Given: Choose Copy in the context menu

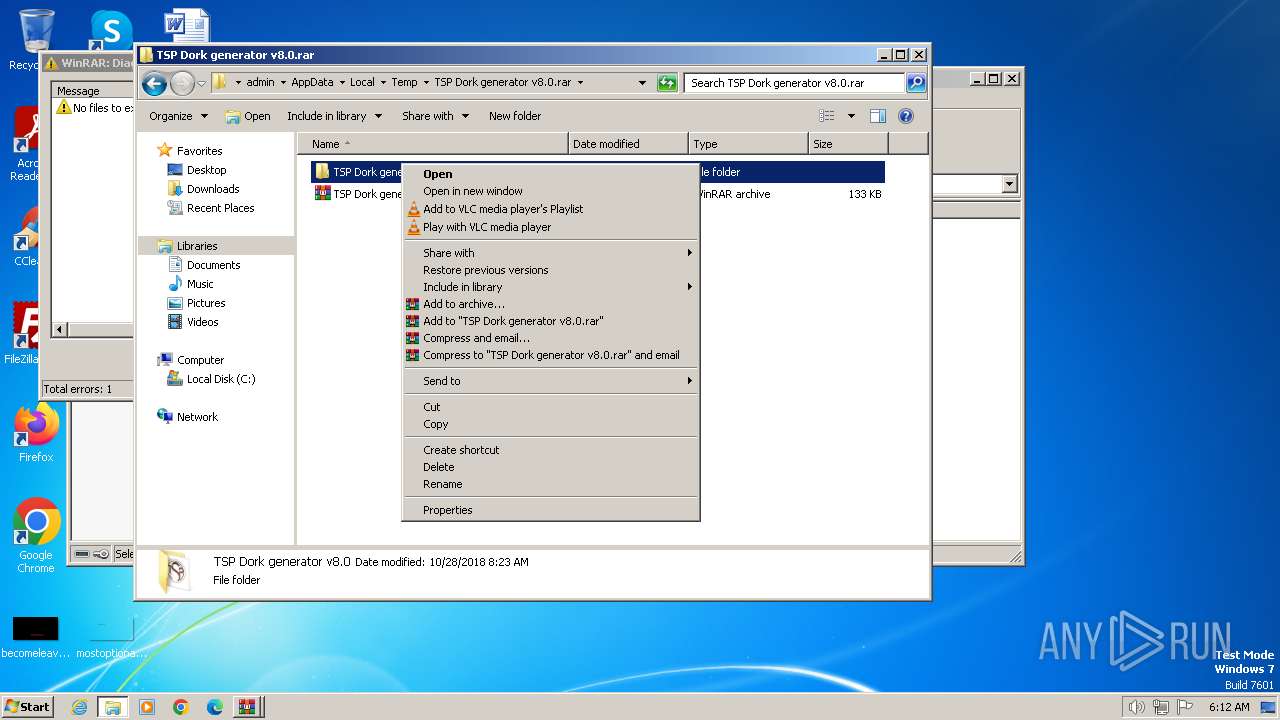Looking at the screenshot, I should 550,424.
